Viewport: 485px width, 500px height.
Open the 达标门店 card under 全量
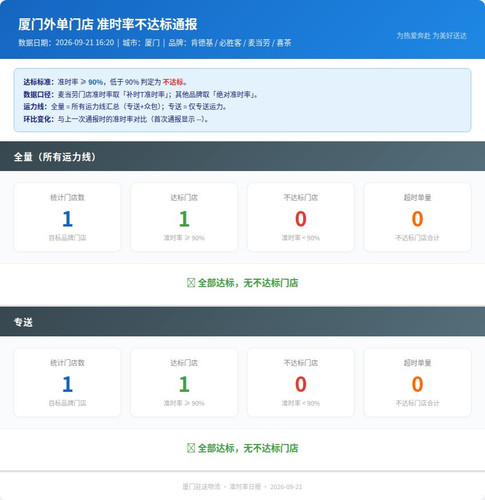pyautogui.click(x=184, y=217)
